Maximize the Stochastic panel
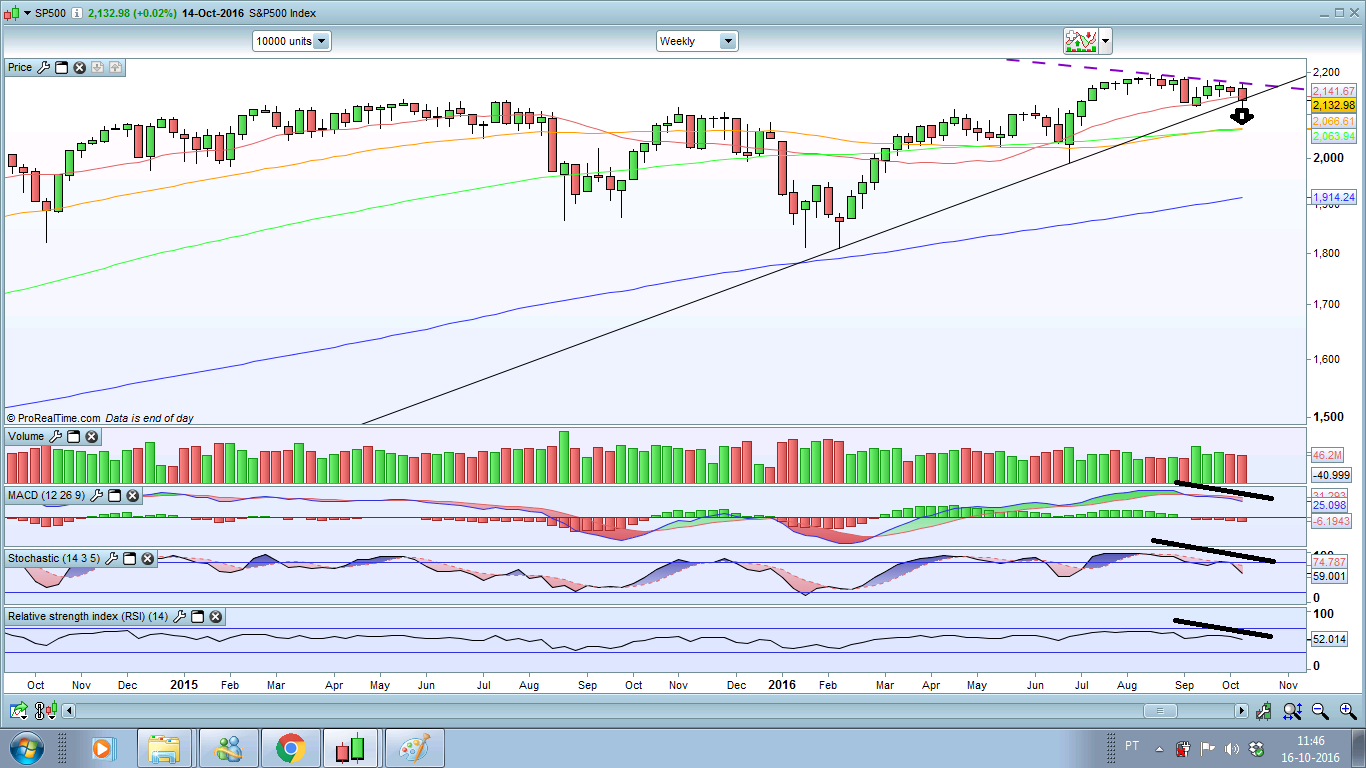 pos(129,558)
